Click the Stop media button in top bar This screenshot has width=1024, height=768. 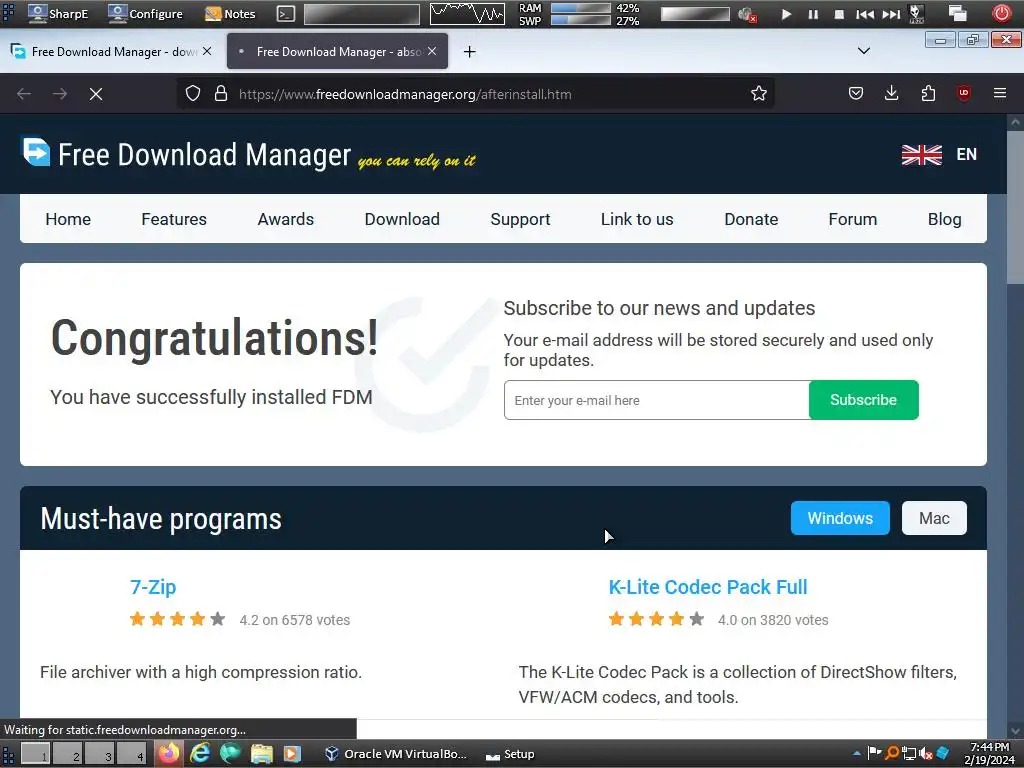(839, 14)
